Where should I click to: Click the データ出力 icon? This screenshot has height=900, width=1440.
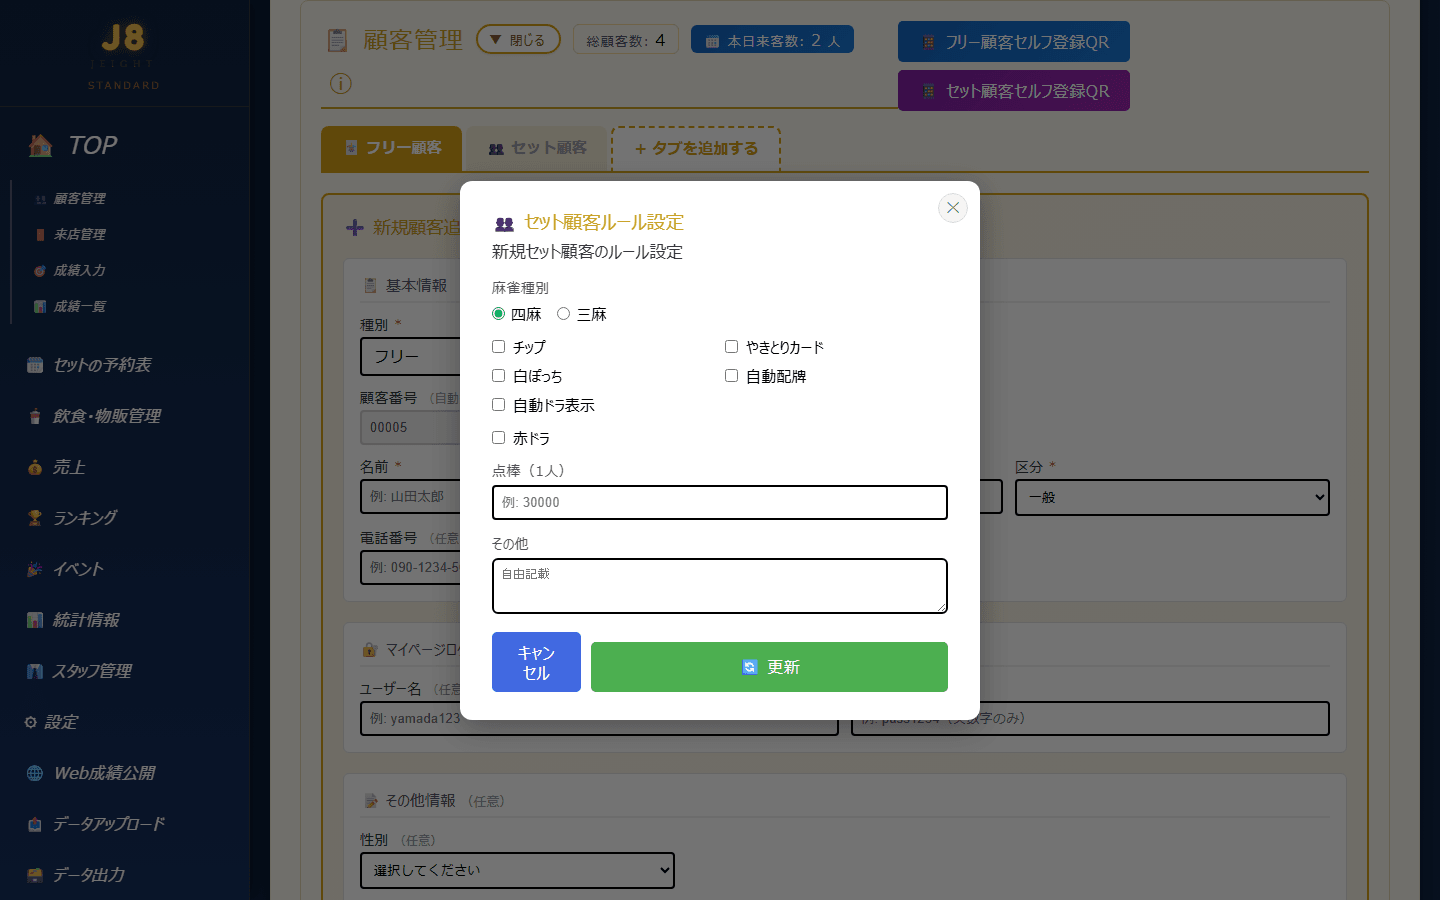point(35,875)
